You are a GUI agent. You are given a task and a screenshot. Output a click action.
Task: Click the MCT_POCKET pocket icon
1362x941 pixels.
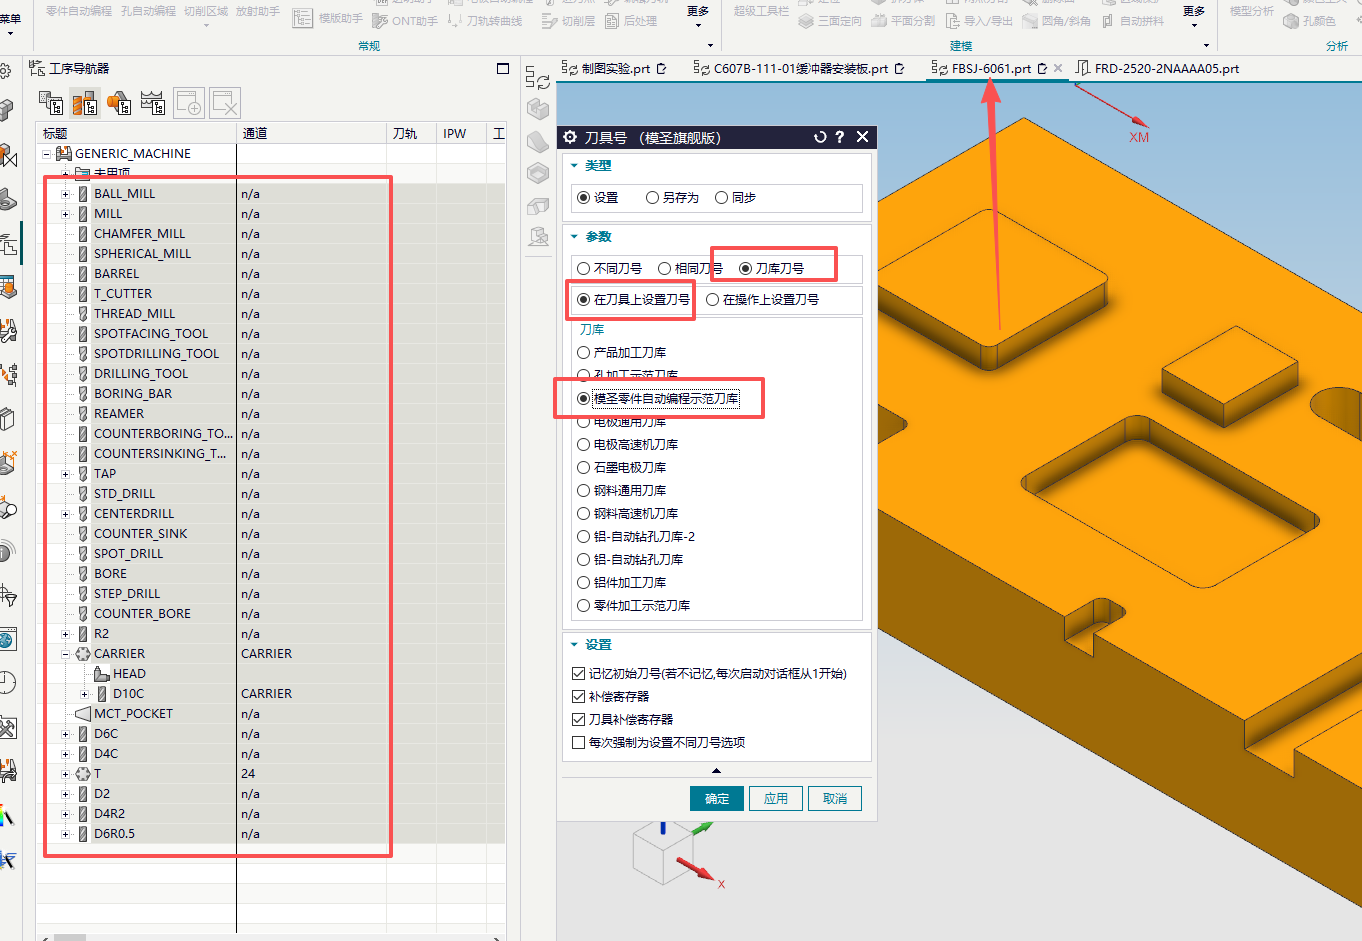(83, 713)
